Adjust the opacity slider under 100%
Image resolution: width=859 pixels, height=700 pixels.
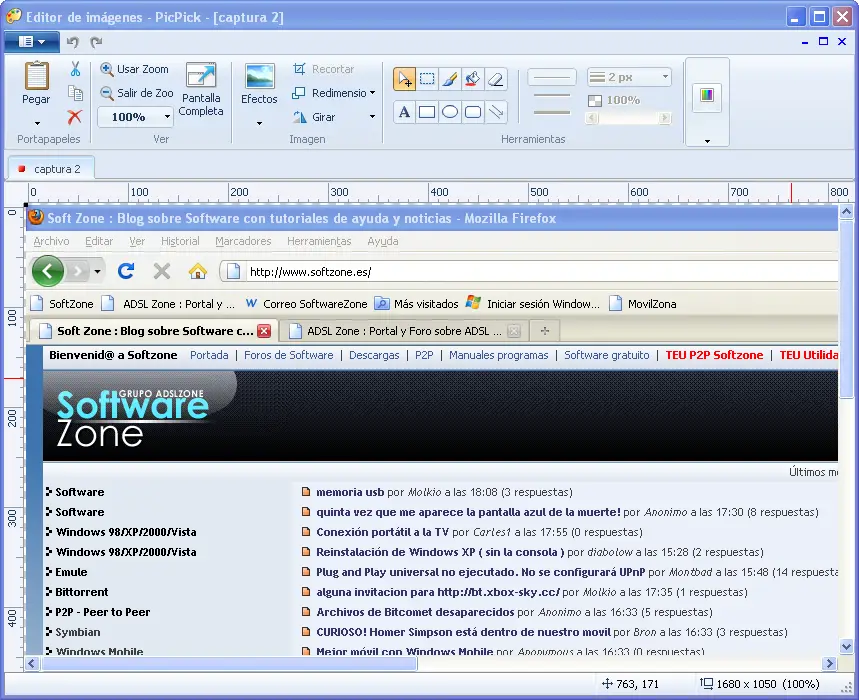pyautogui.click(x=628, y=118)
